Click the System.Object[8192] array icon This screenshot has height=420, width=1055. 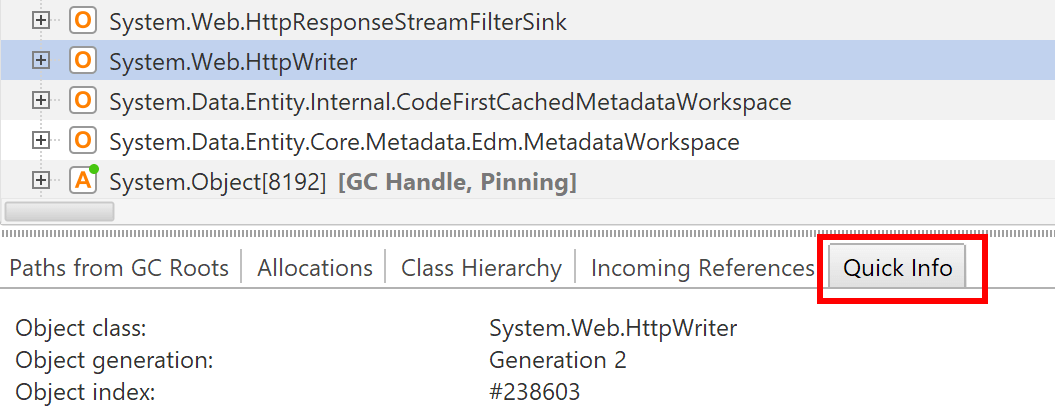(x=83, y=180)
